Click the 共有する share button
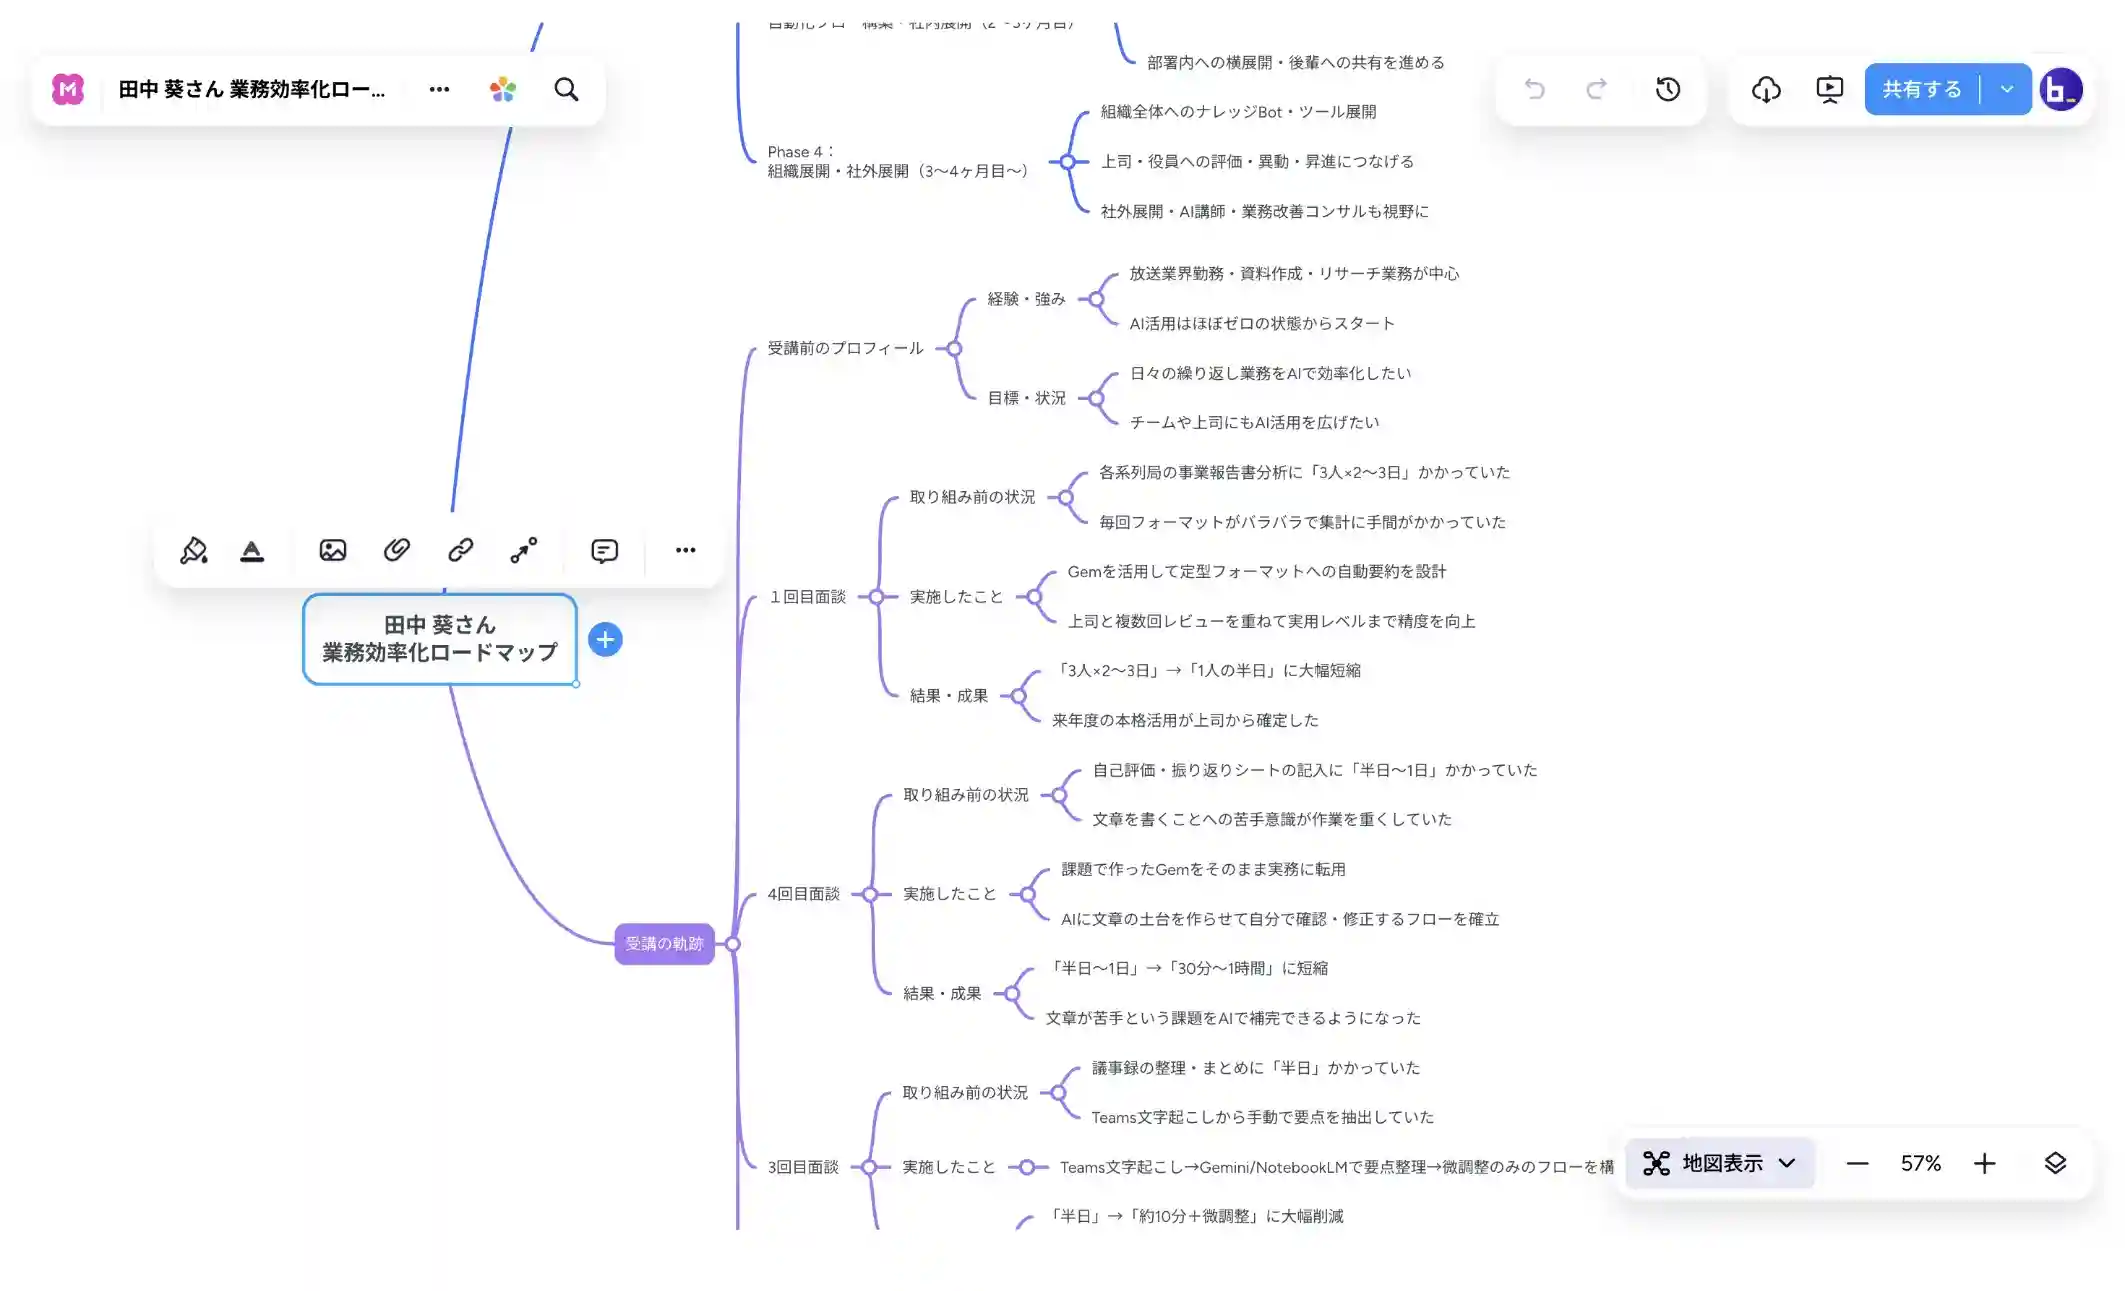The image size is (2125, 1291). point(1921,89)
